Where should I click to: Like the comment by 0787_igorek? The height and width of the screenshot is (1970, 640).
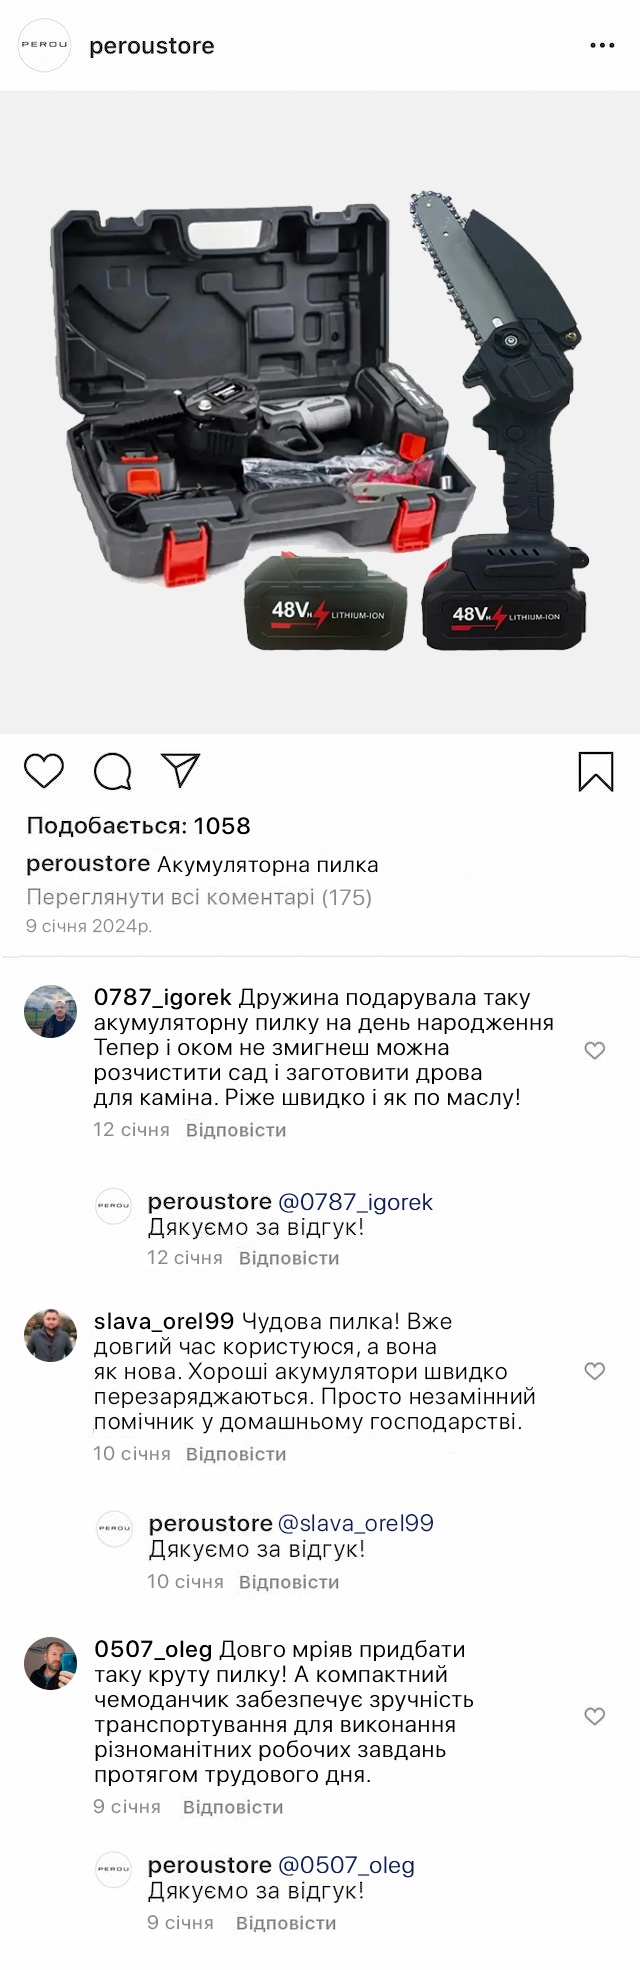(595, 1050)
